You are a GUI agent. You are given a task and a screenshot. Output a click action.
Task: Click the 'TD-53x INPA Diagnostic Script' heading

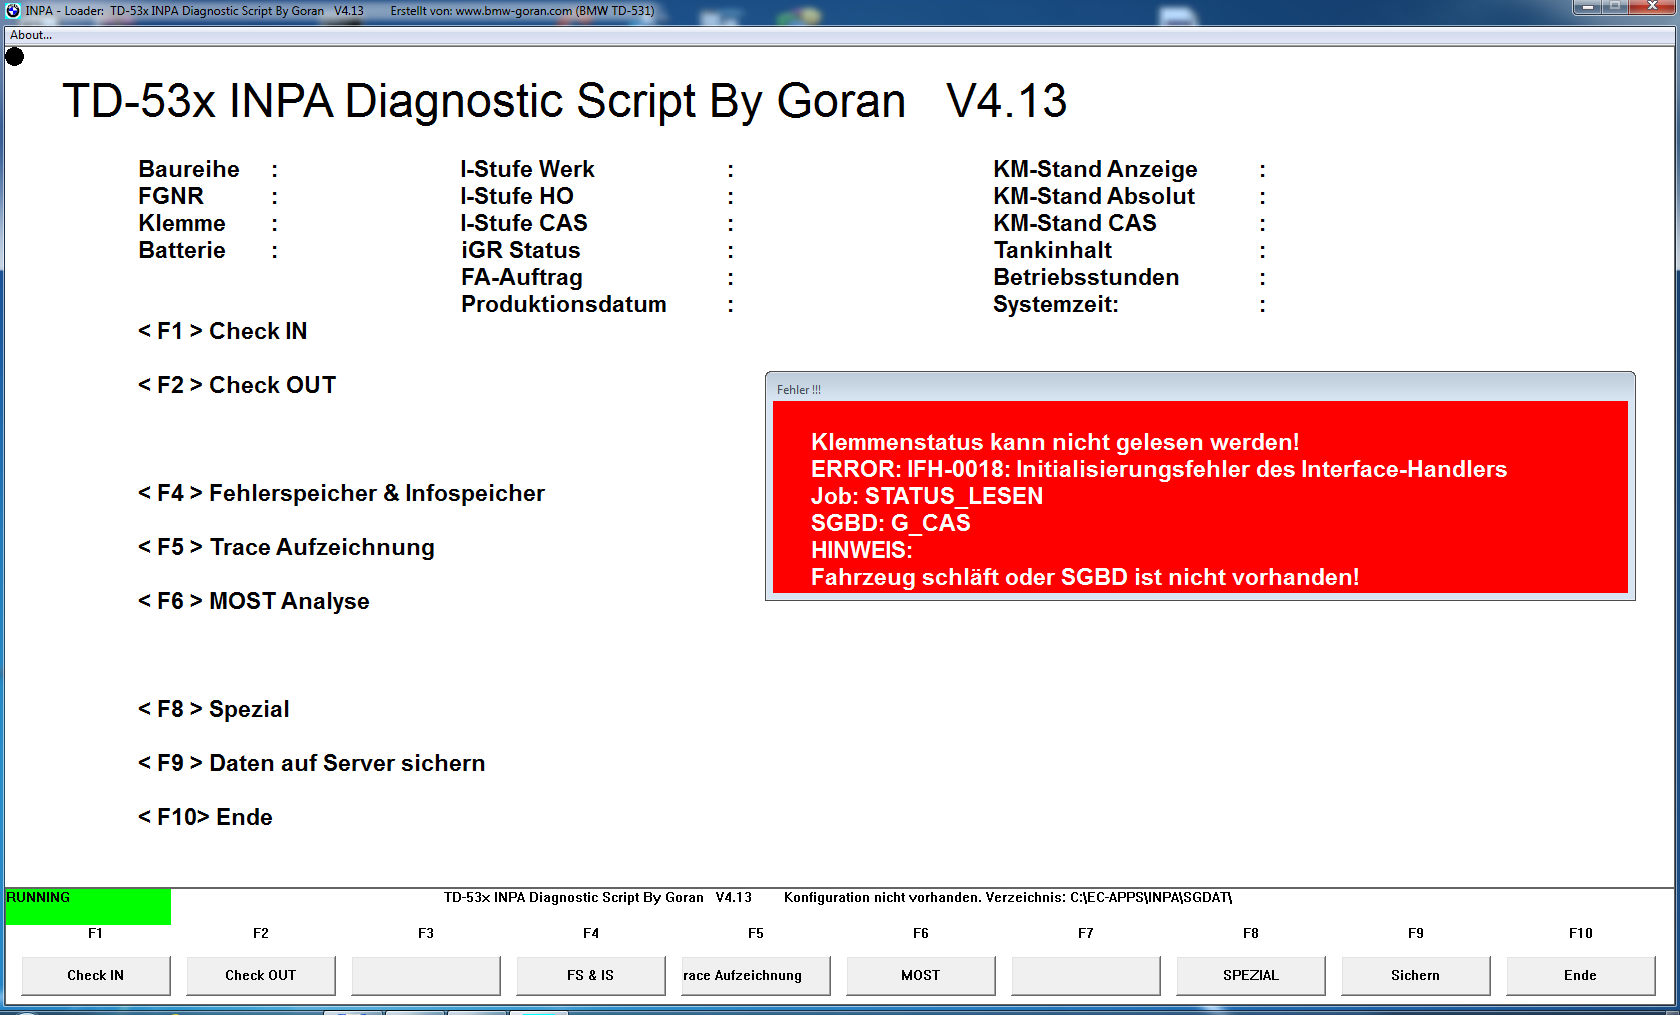point(565,101)
